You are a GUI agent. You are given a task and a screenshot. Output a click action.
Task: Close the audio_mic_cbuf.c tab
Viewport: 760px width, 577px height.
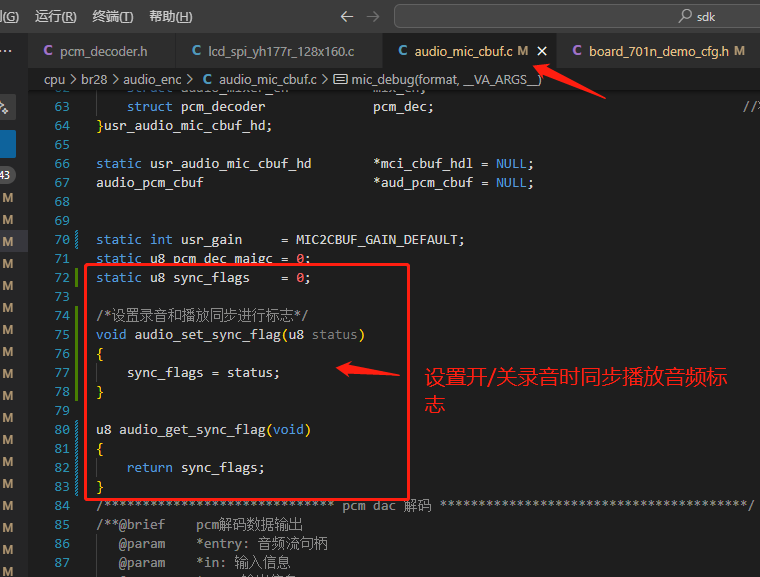click(x=542, y=51)
